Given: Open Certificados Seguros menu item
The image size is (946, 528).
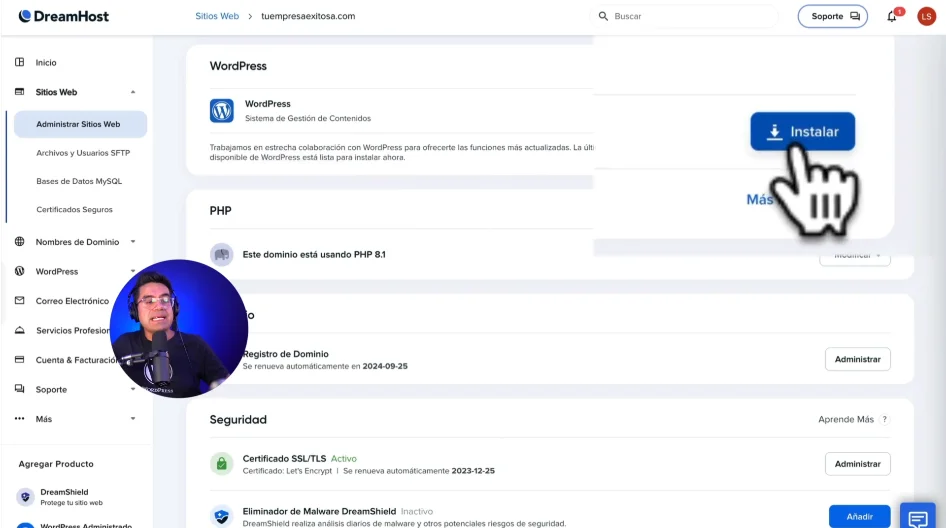Looking at the screenshot, I should pyautogui.click(x=74, y=209).
